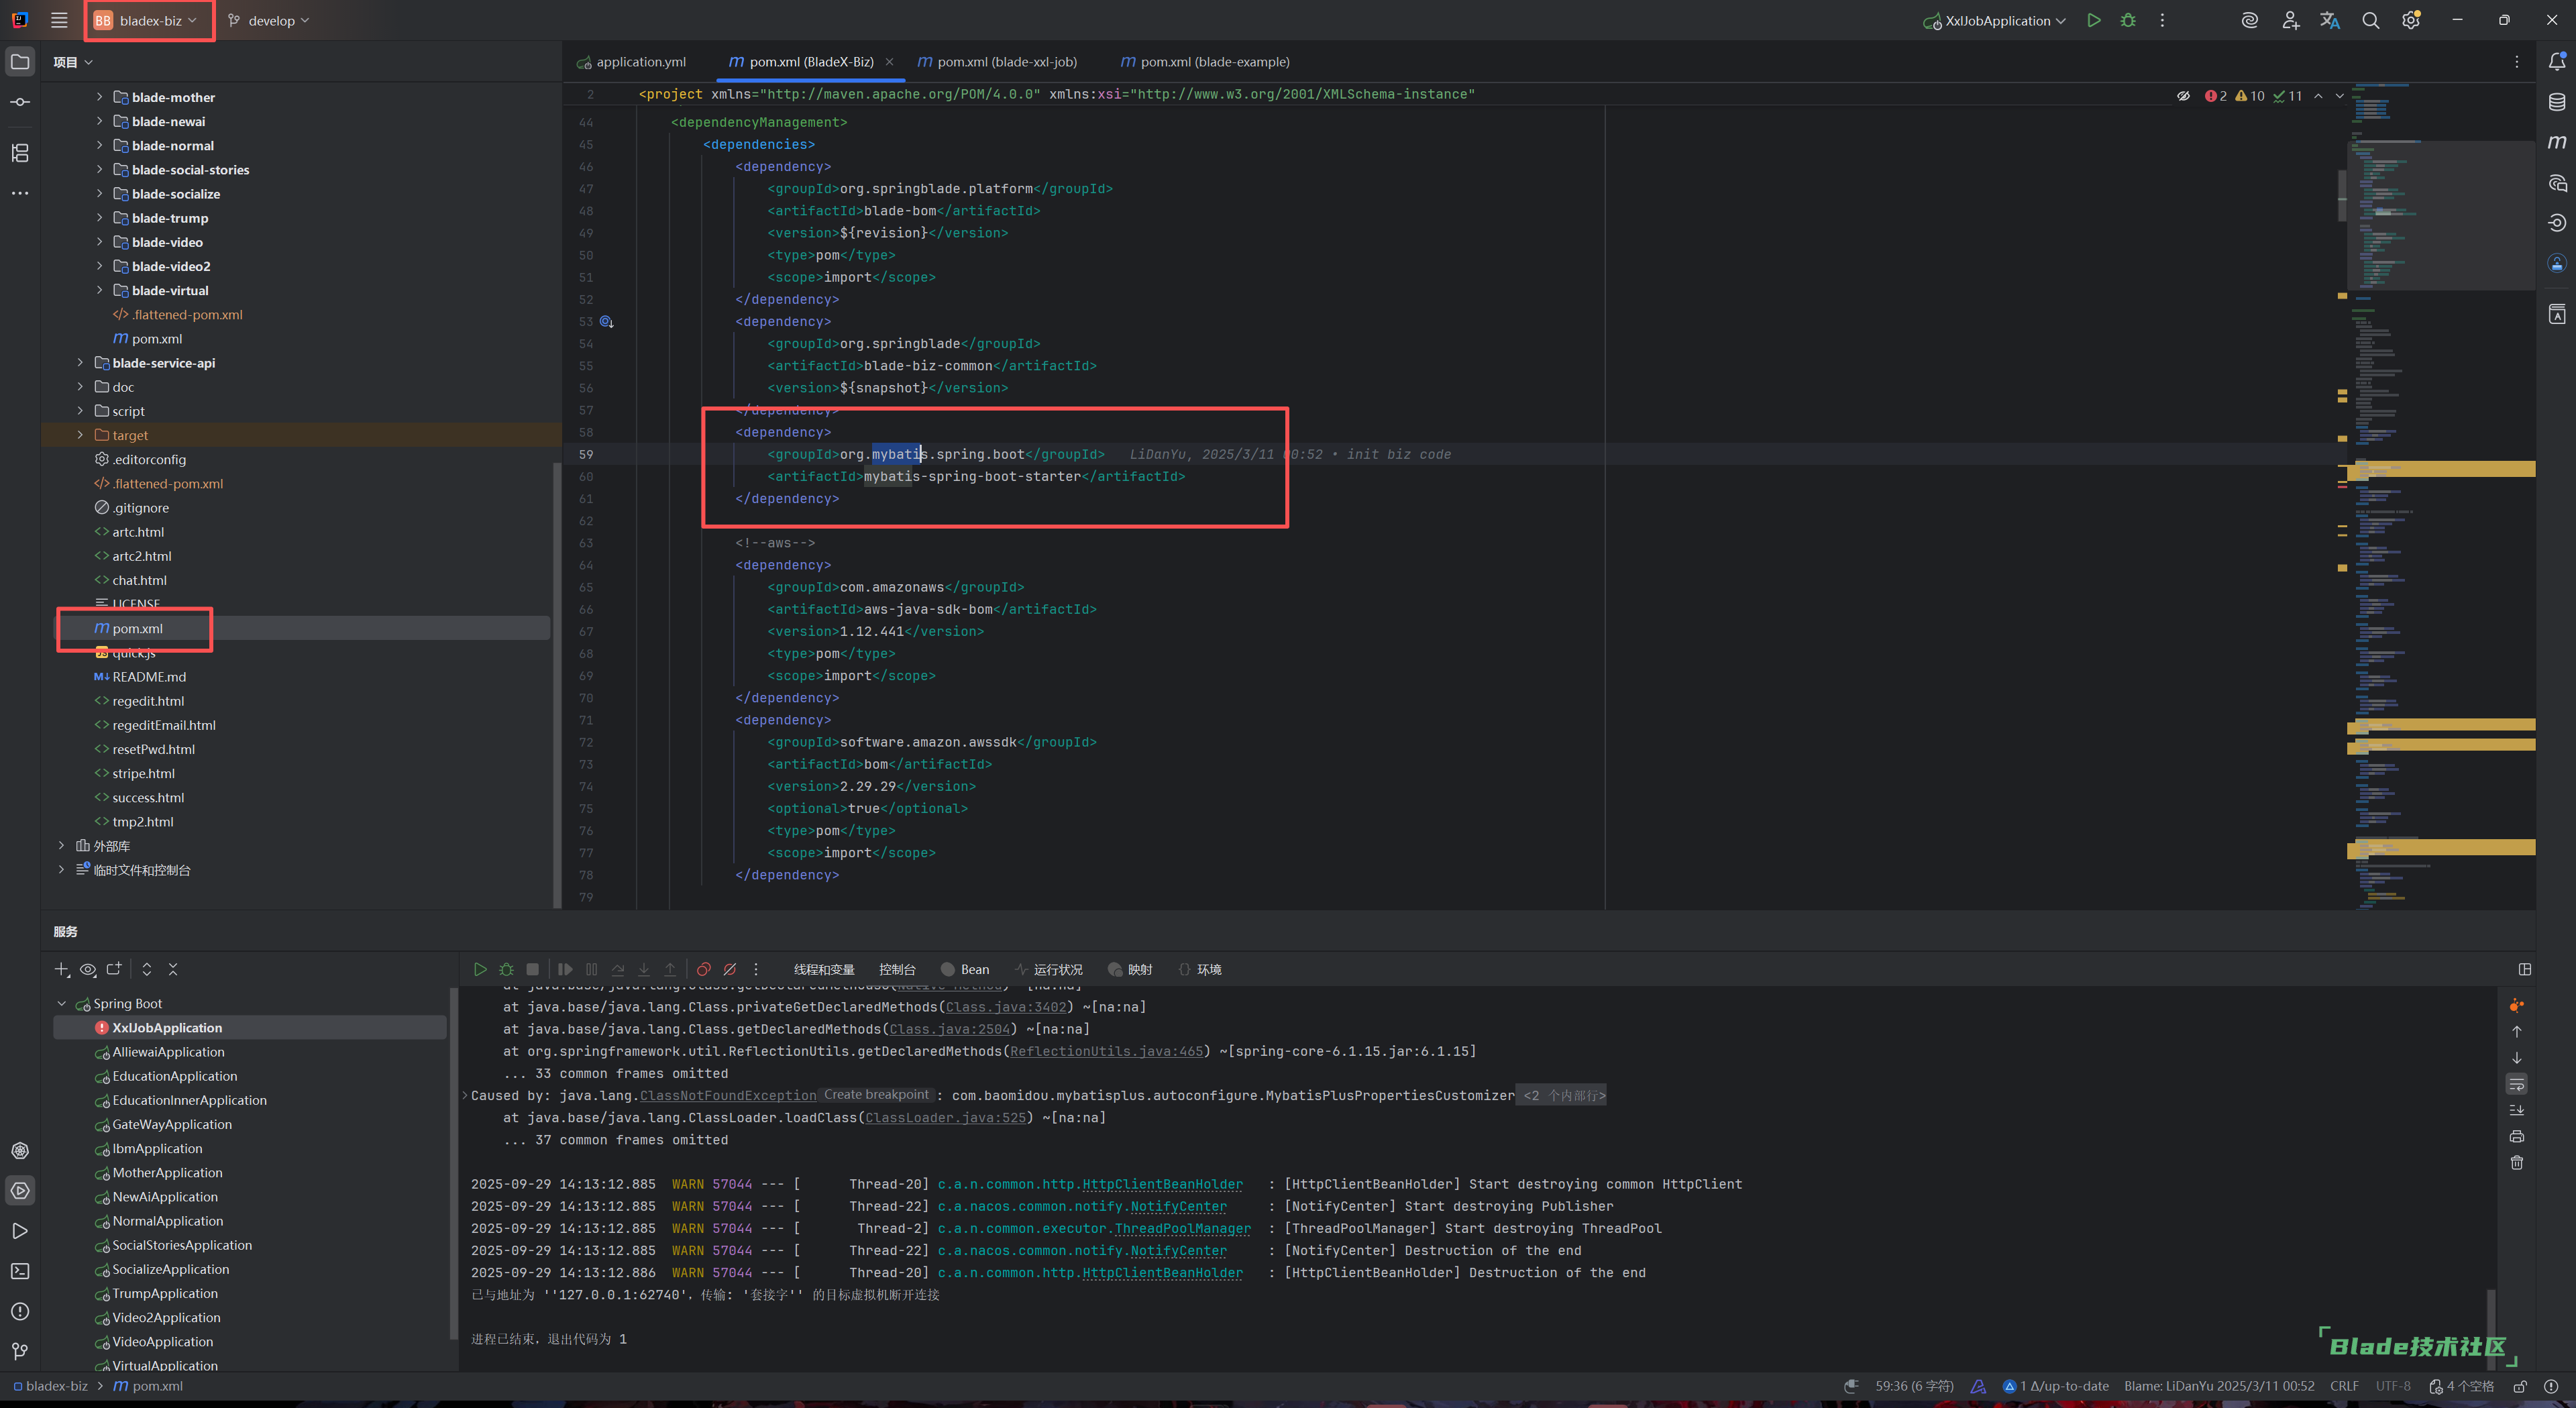Open the Structure tool window

20,153
